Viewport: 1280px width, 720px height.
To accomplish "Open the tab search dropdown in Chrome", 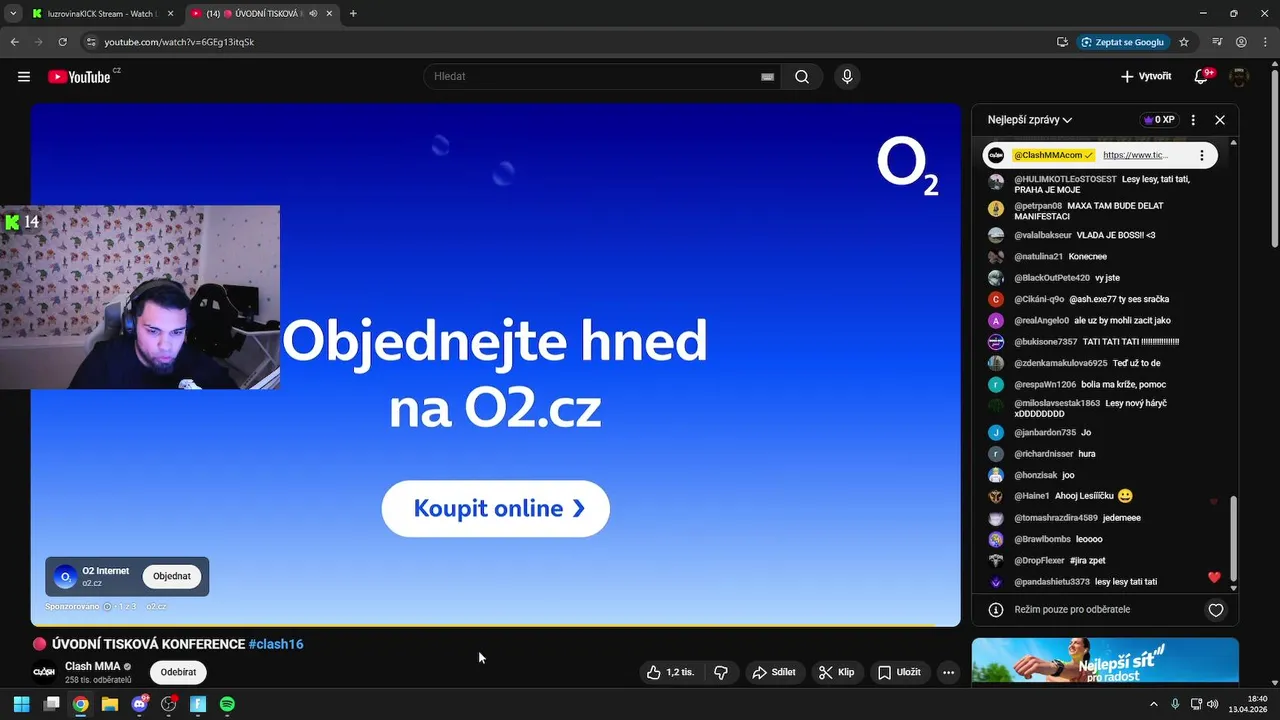I will 13,14.
